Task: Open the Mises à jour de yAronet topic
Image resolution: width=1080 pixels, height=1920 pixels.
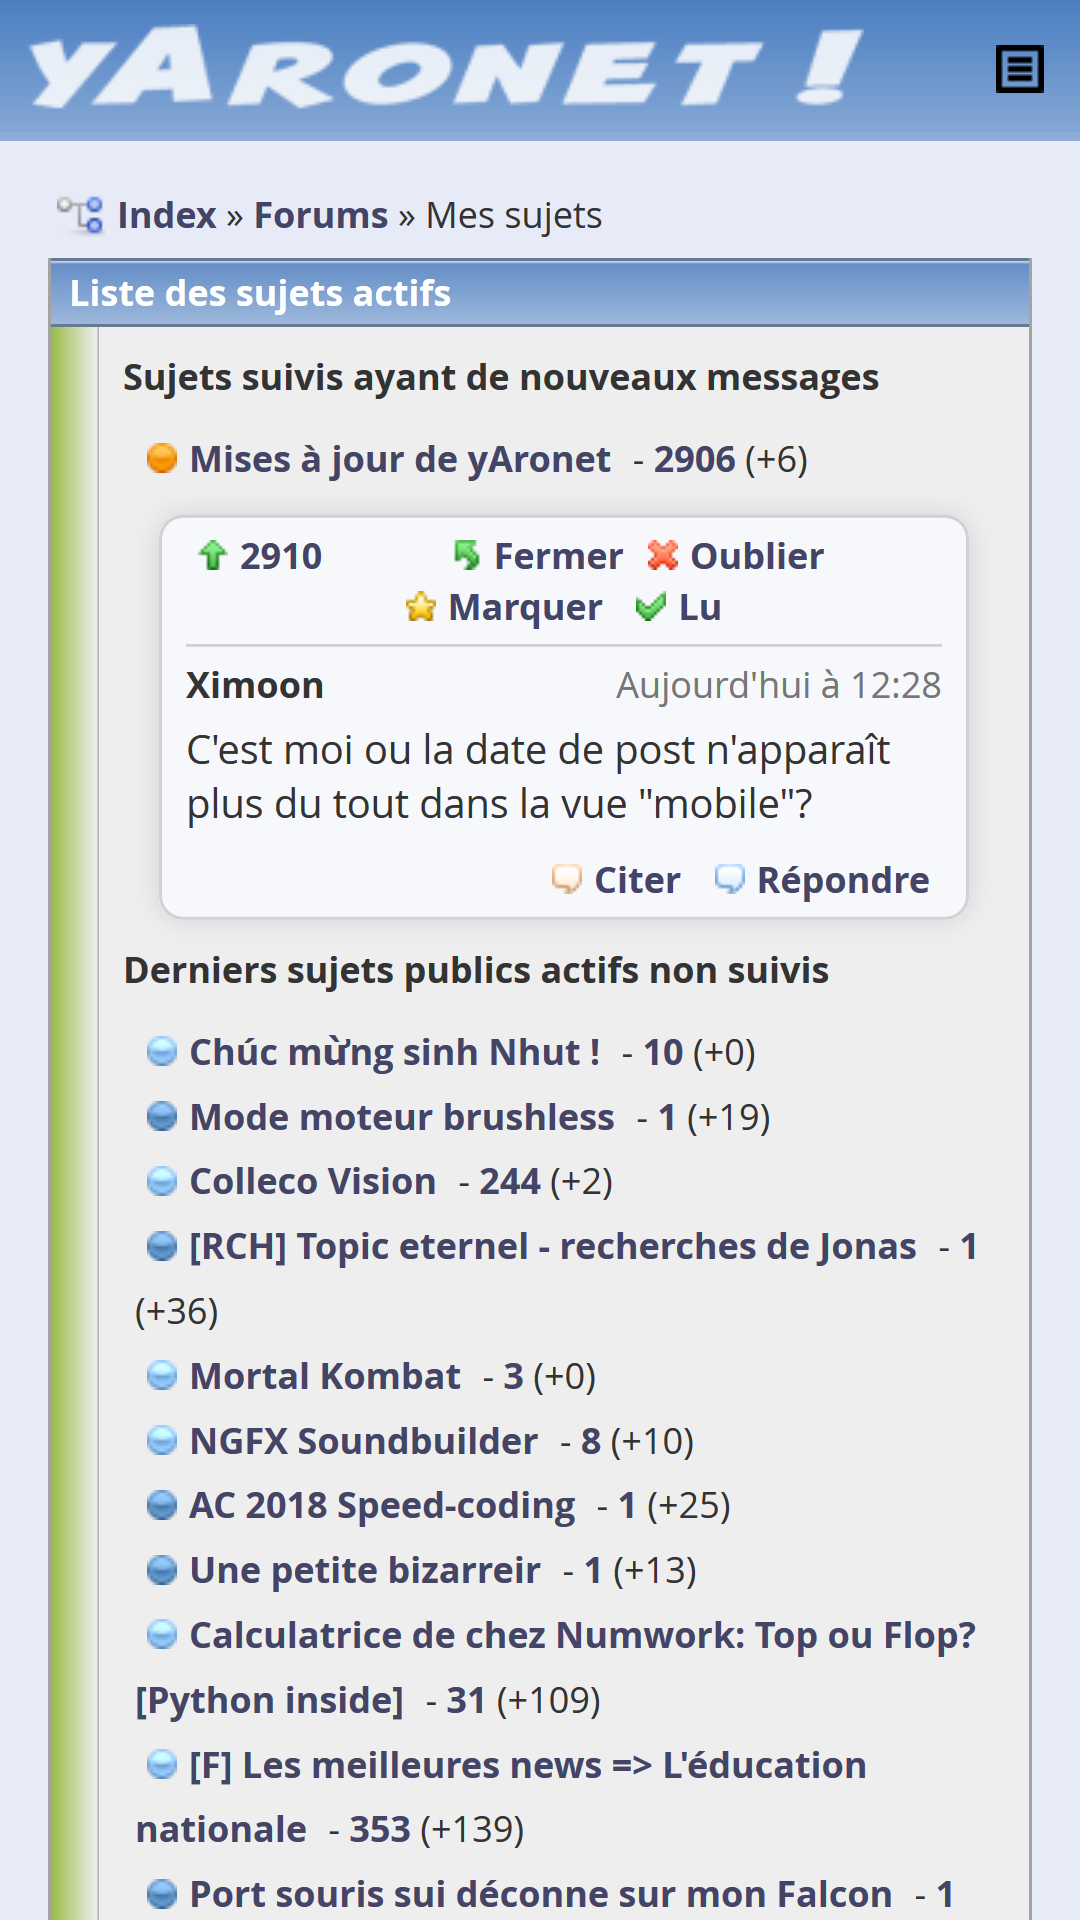Action: (400, 460)
